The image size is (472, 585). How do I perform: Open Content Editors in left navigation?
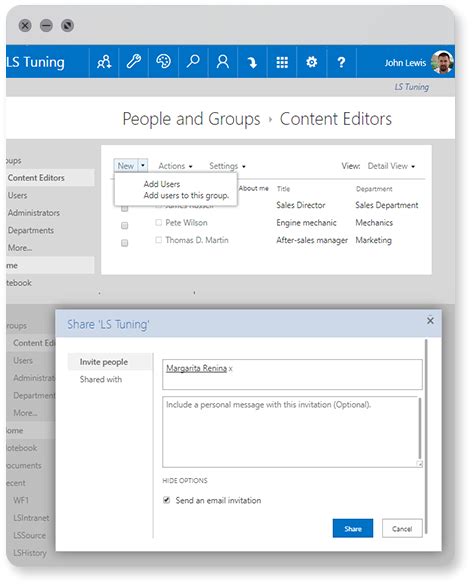[x=36, y=178]
